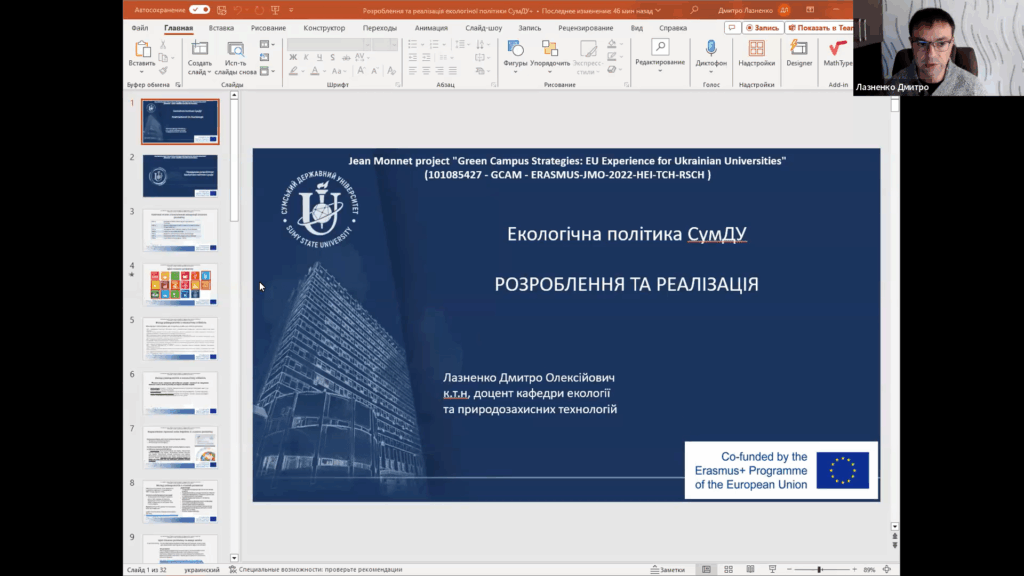Viewport: 1024px width, 576px height.
Task: Click the zoom in plus button
Action: point(854,569)
